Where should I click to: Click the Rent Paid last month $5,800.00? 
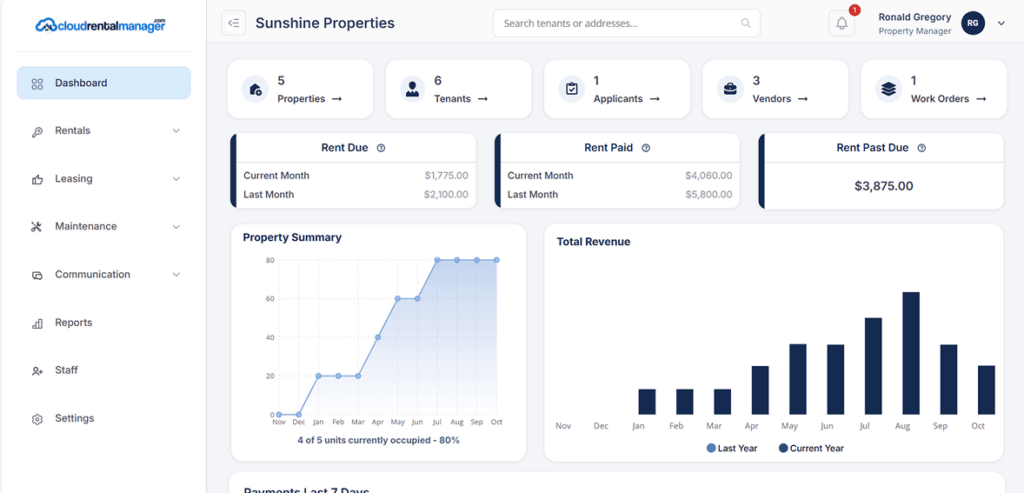pos(709,195)
